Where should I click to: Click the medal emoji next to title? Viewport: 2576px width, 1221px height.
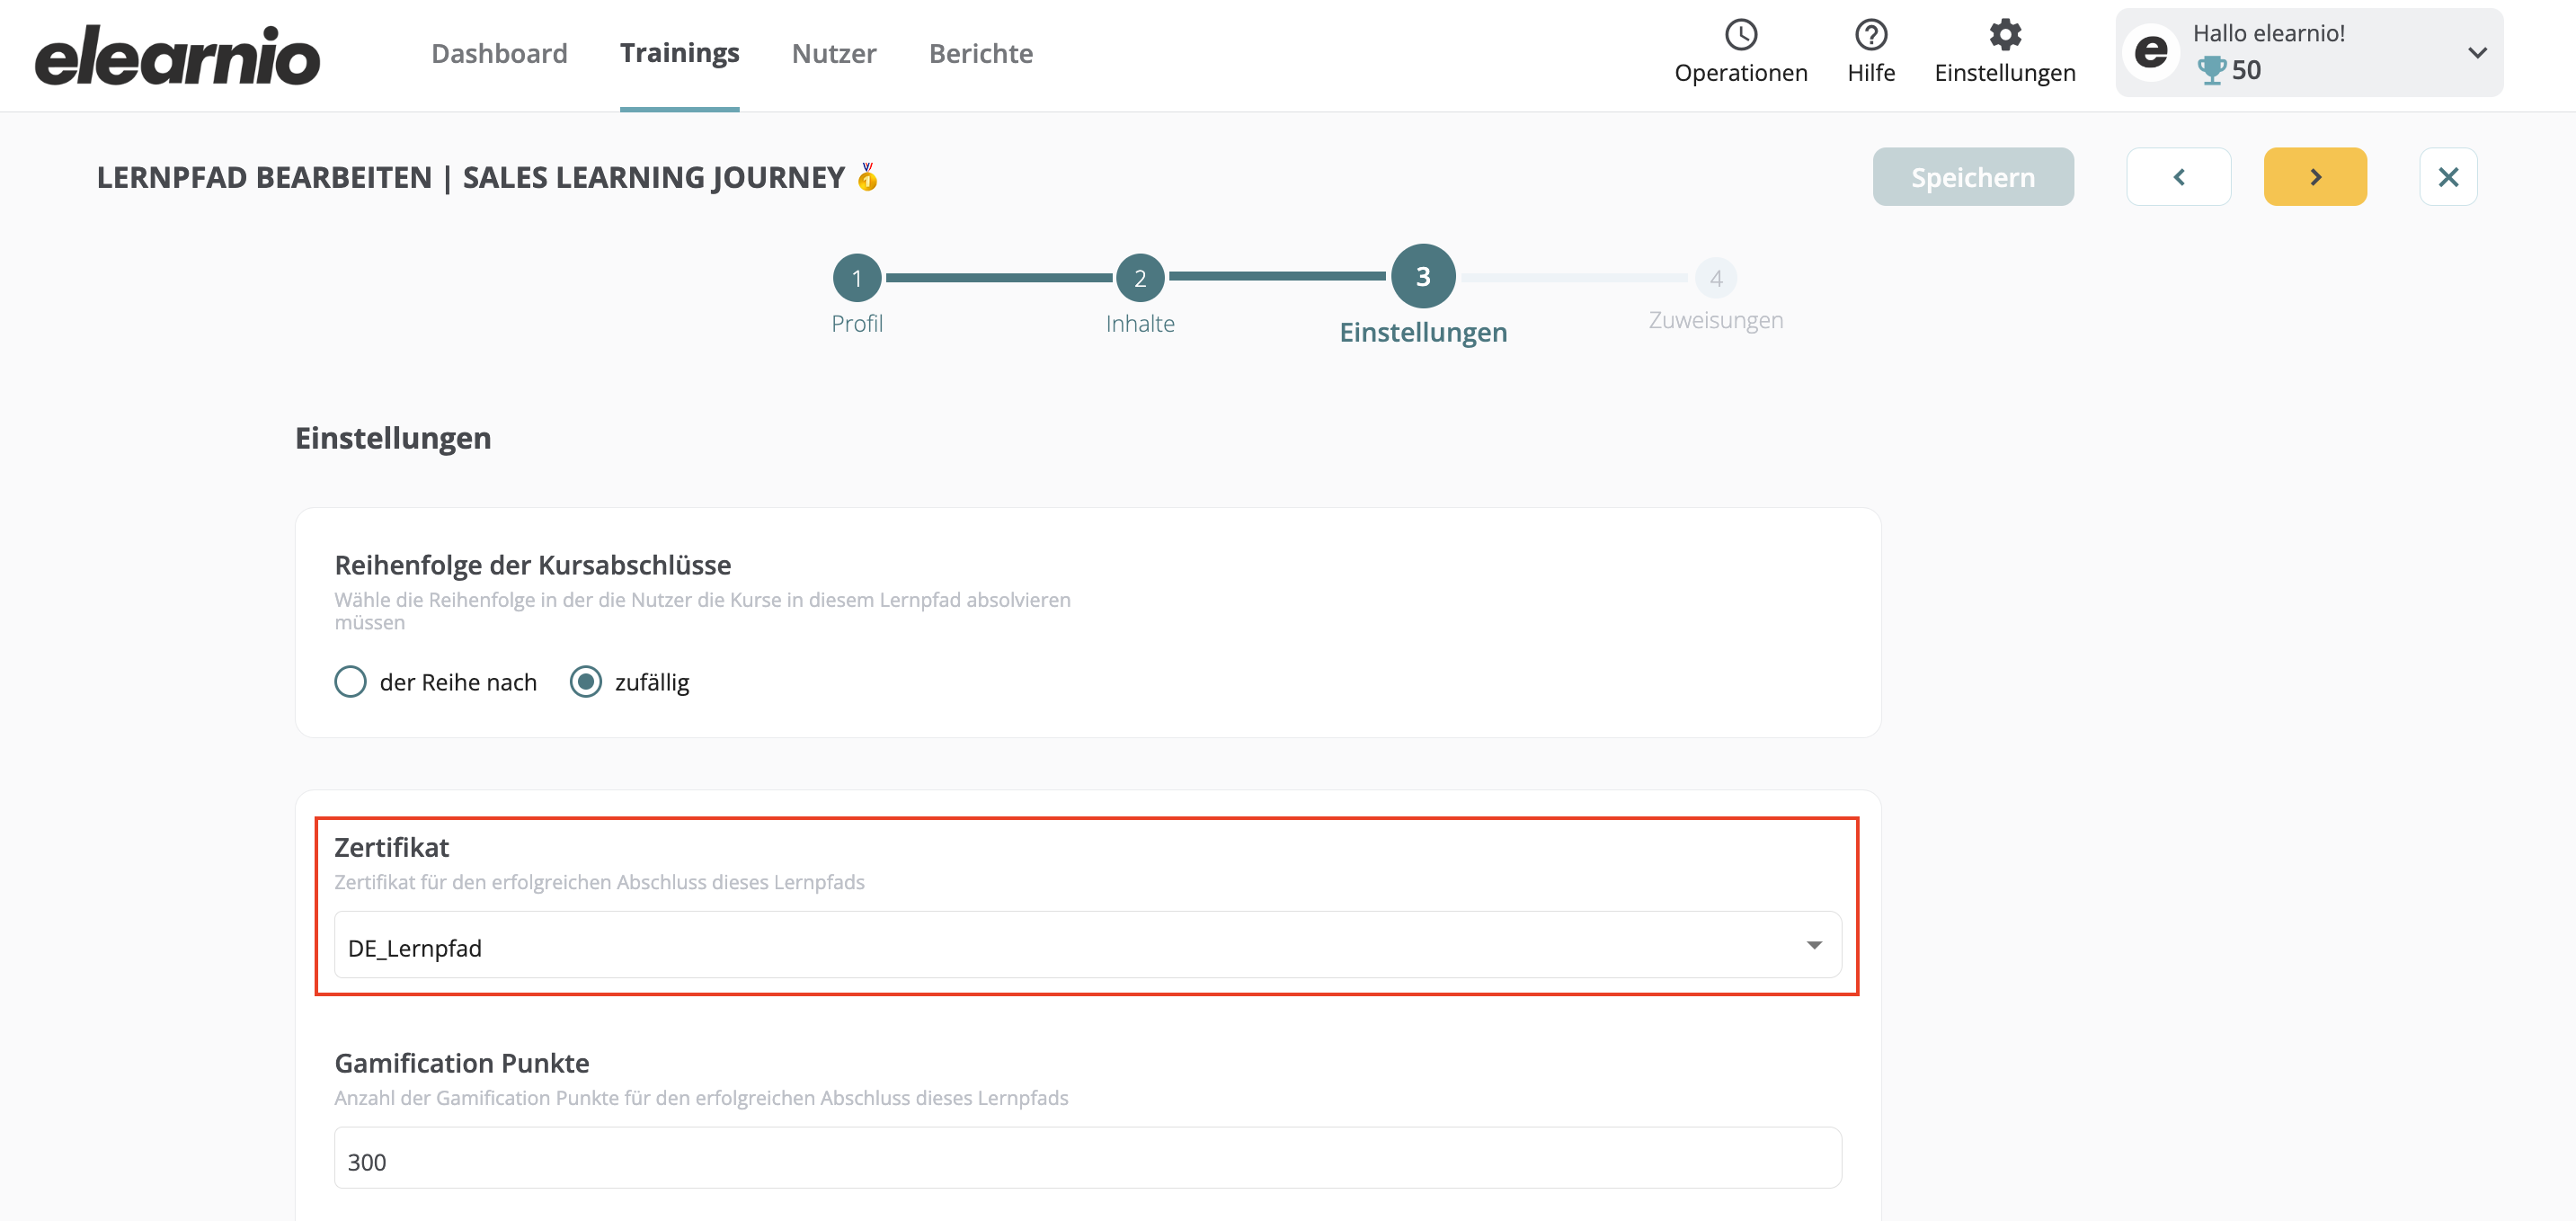pyautogui.click(x=867, y=177)
